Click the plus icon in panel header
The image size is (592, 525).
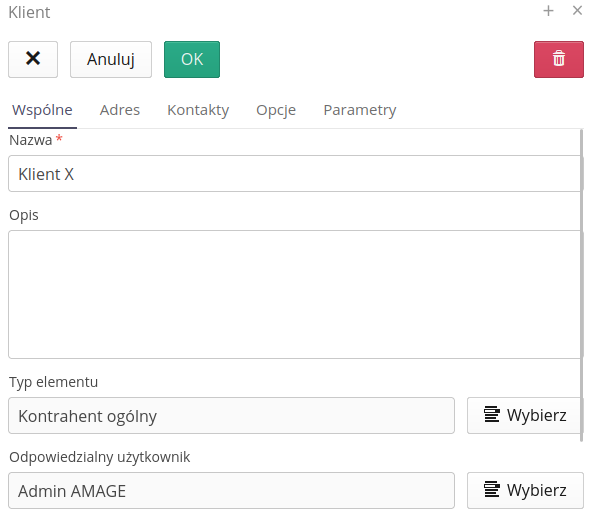click(548, 11)
